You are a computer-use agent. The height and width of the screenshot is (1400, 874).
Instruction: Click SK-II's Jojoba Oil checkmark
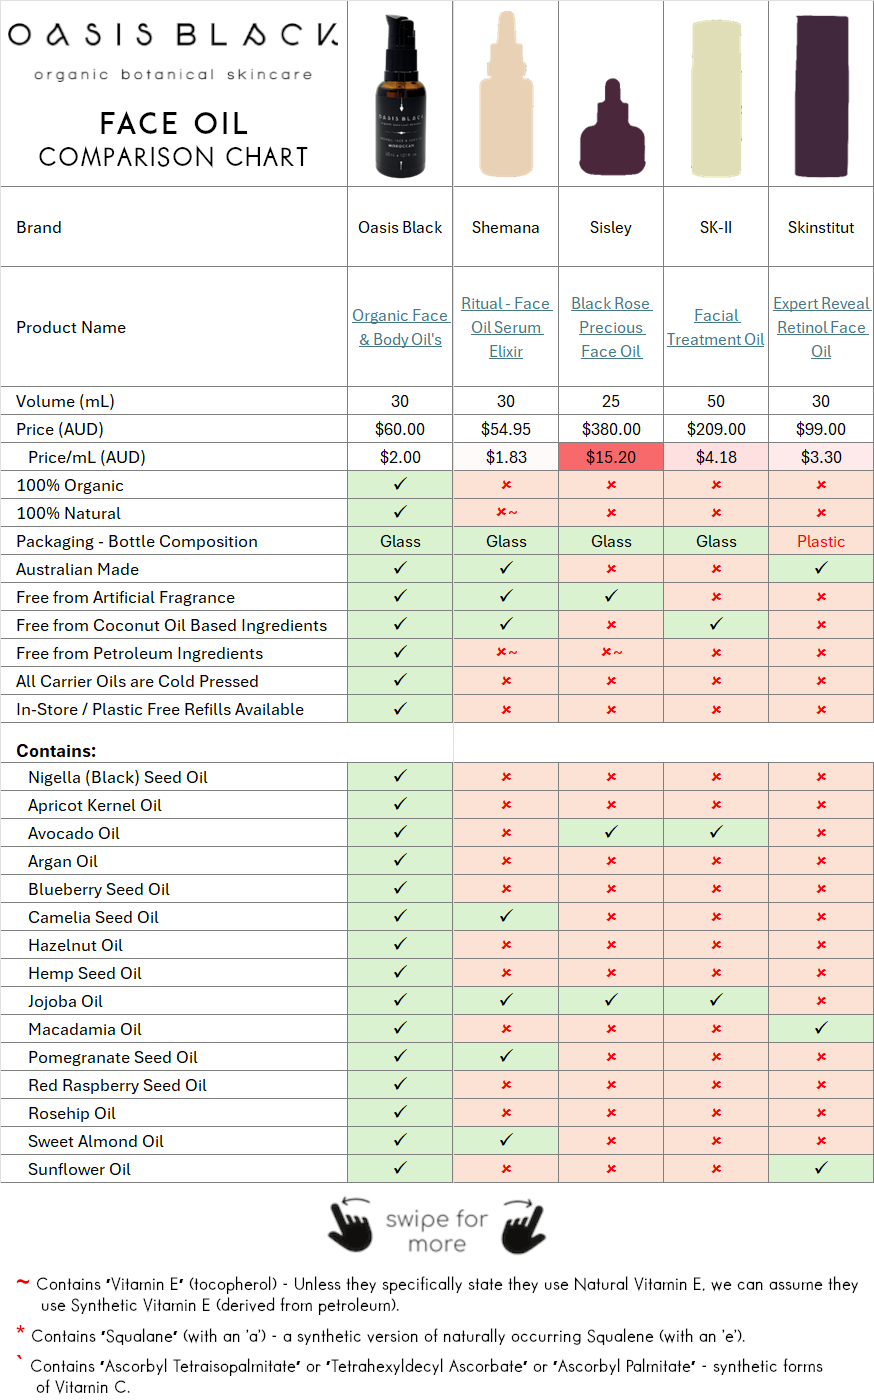716,1001
